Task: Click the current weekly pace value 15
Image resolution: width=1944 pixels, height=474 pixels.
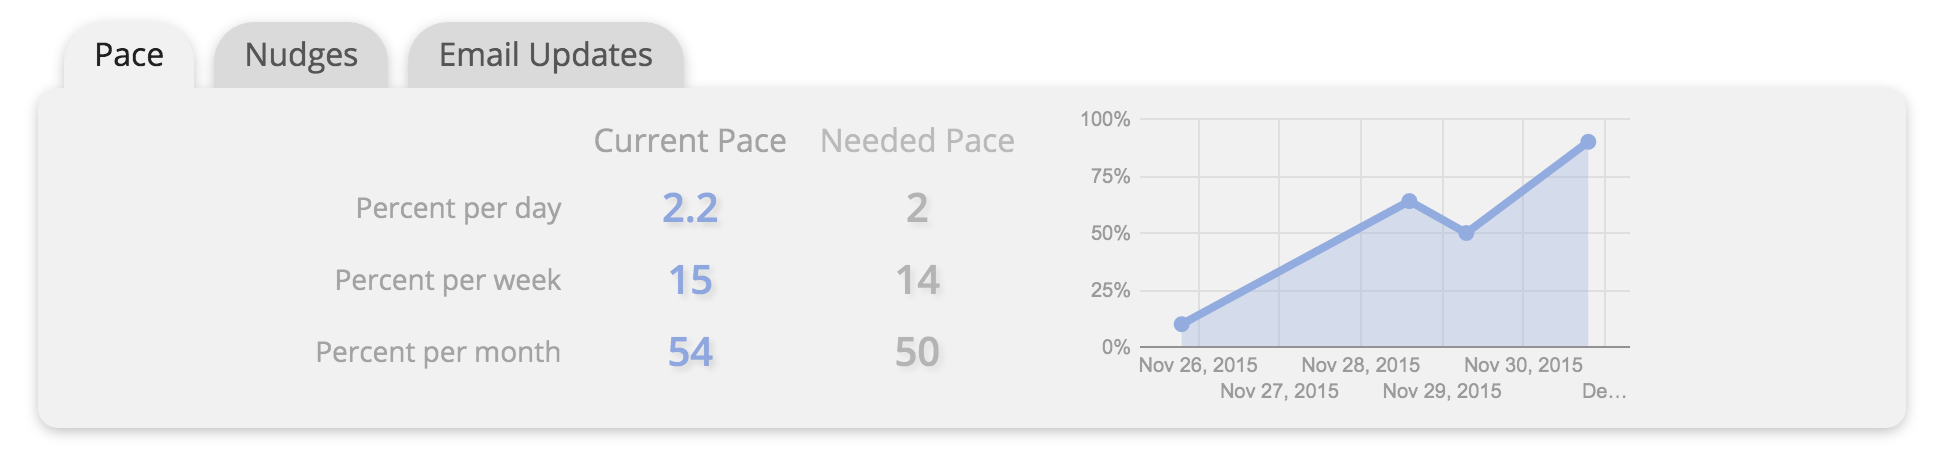Action: point(690,280)
